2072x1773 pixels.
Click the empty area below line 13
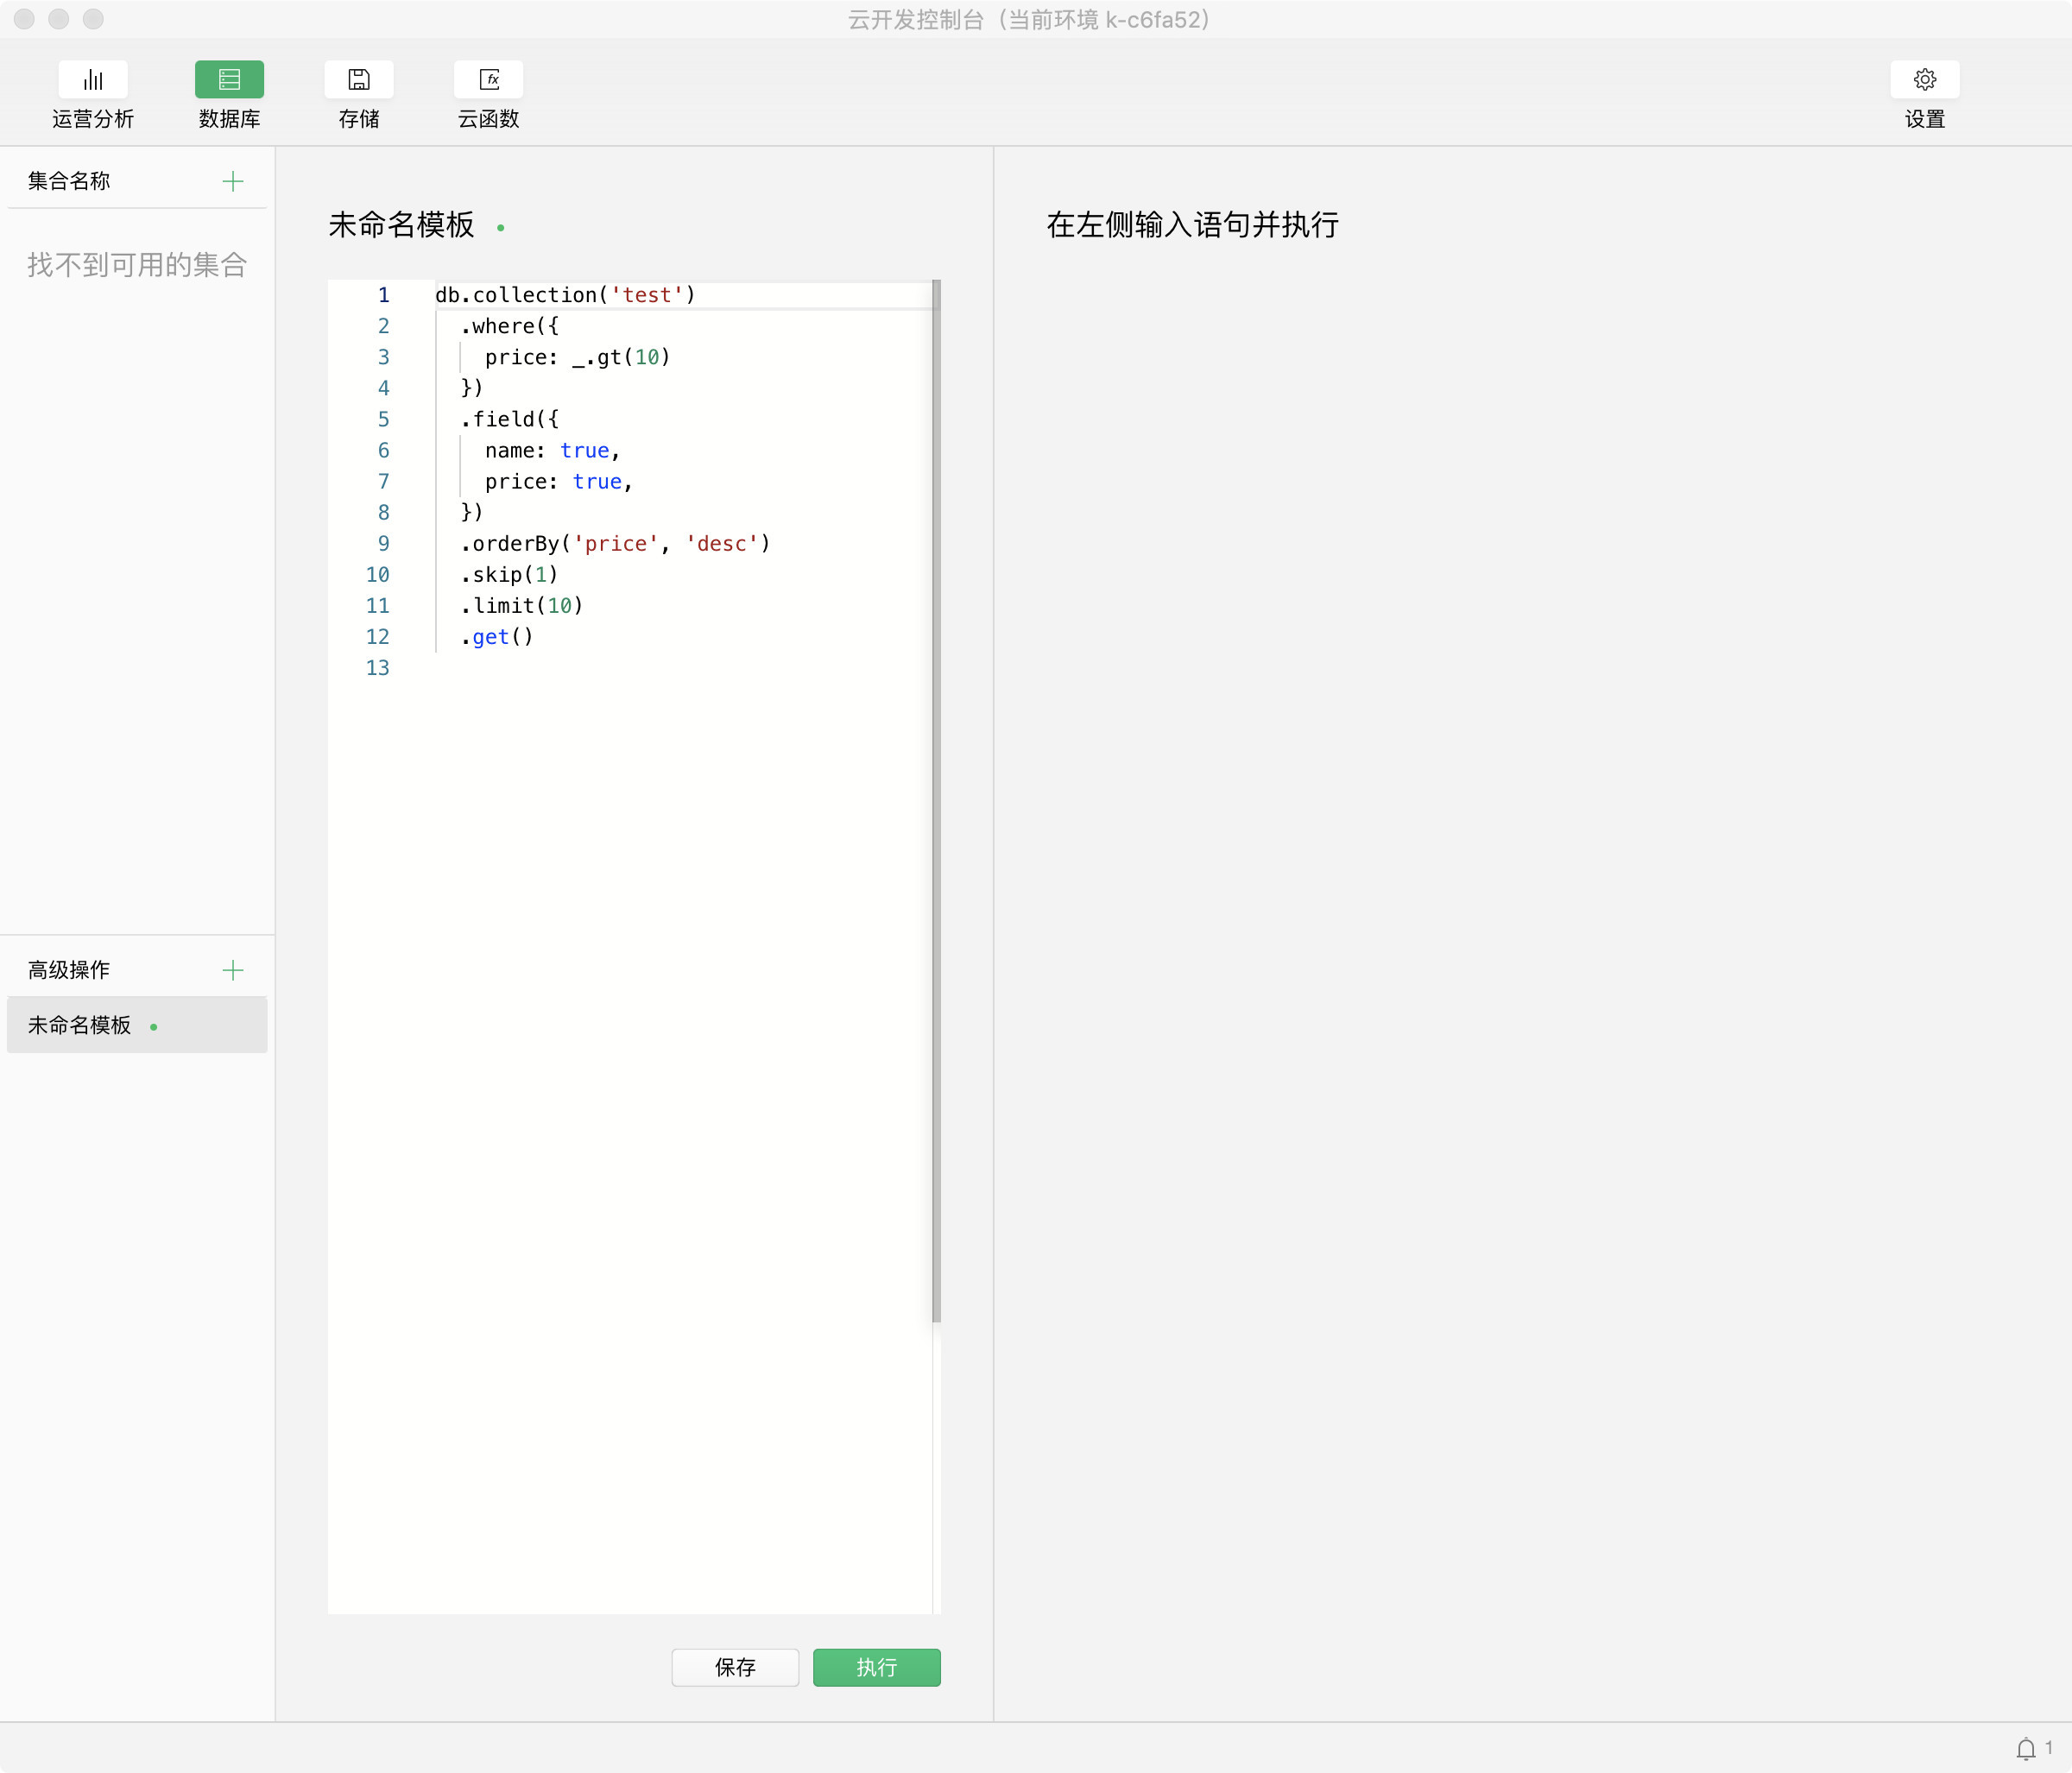630,1000
